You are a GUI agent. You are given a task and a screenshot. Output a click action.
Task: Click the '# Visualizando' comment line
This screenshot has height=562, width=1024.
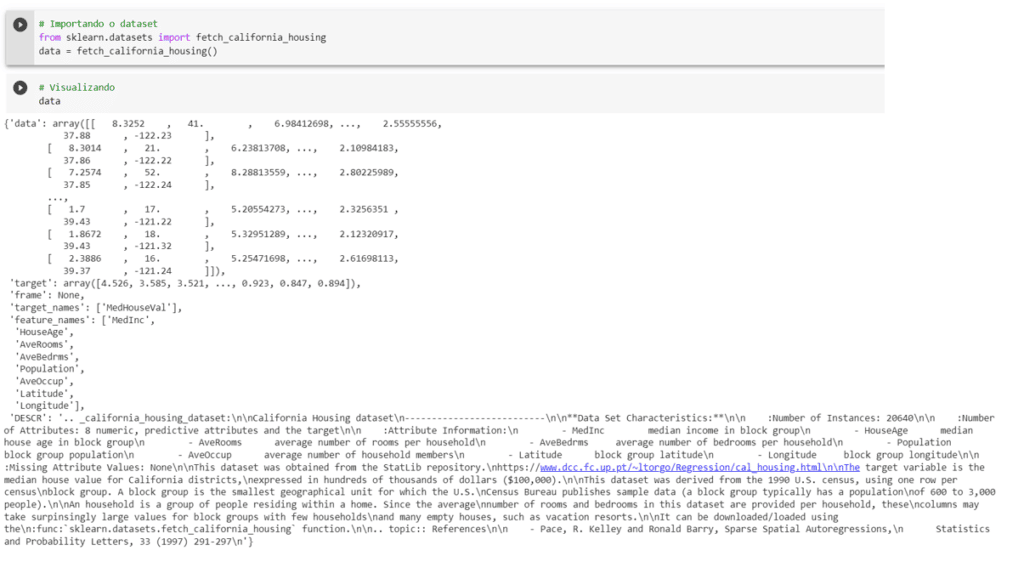point(76,87)
